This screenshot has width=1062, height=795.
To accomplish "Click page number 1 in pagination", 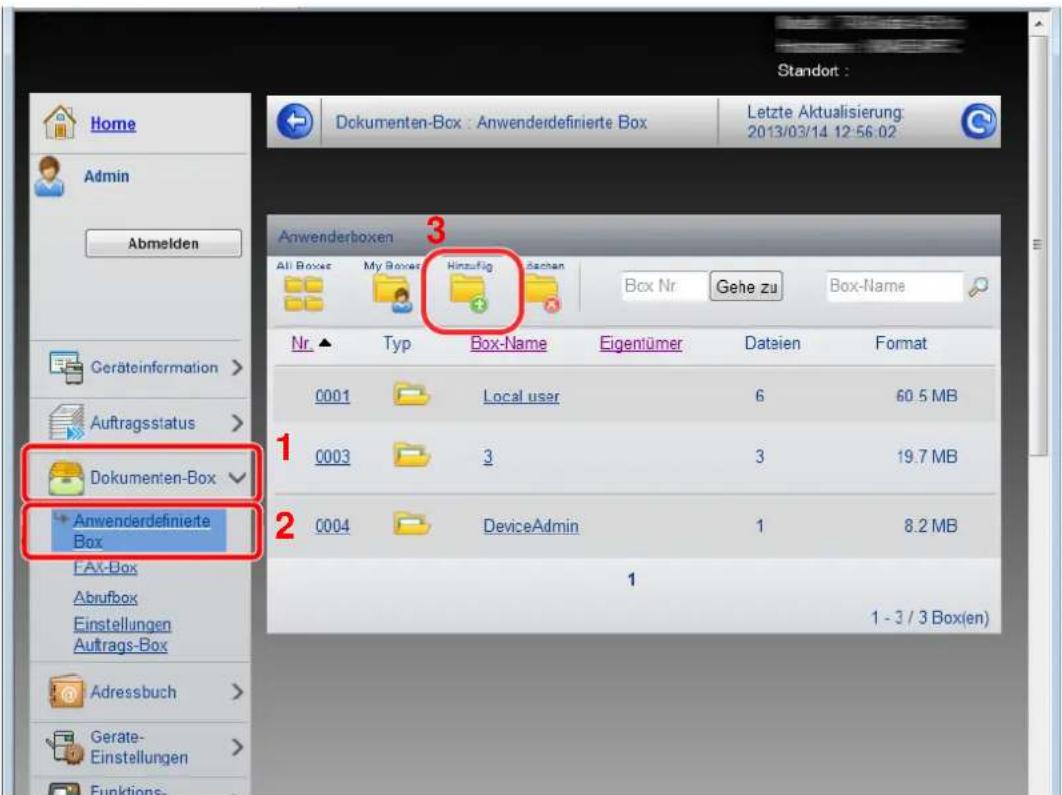I will pos(631,580).
